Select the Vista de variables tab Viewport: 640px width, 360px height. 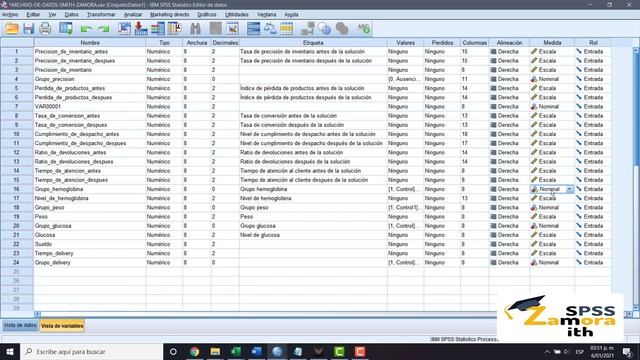62,326
